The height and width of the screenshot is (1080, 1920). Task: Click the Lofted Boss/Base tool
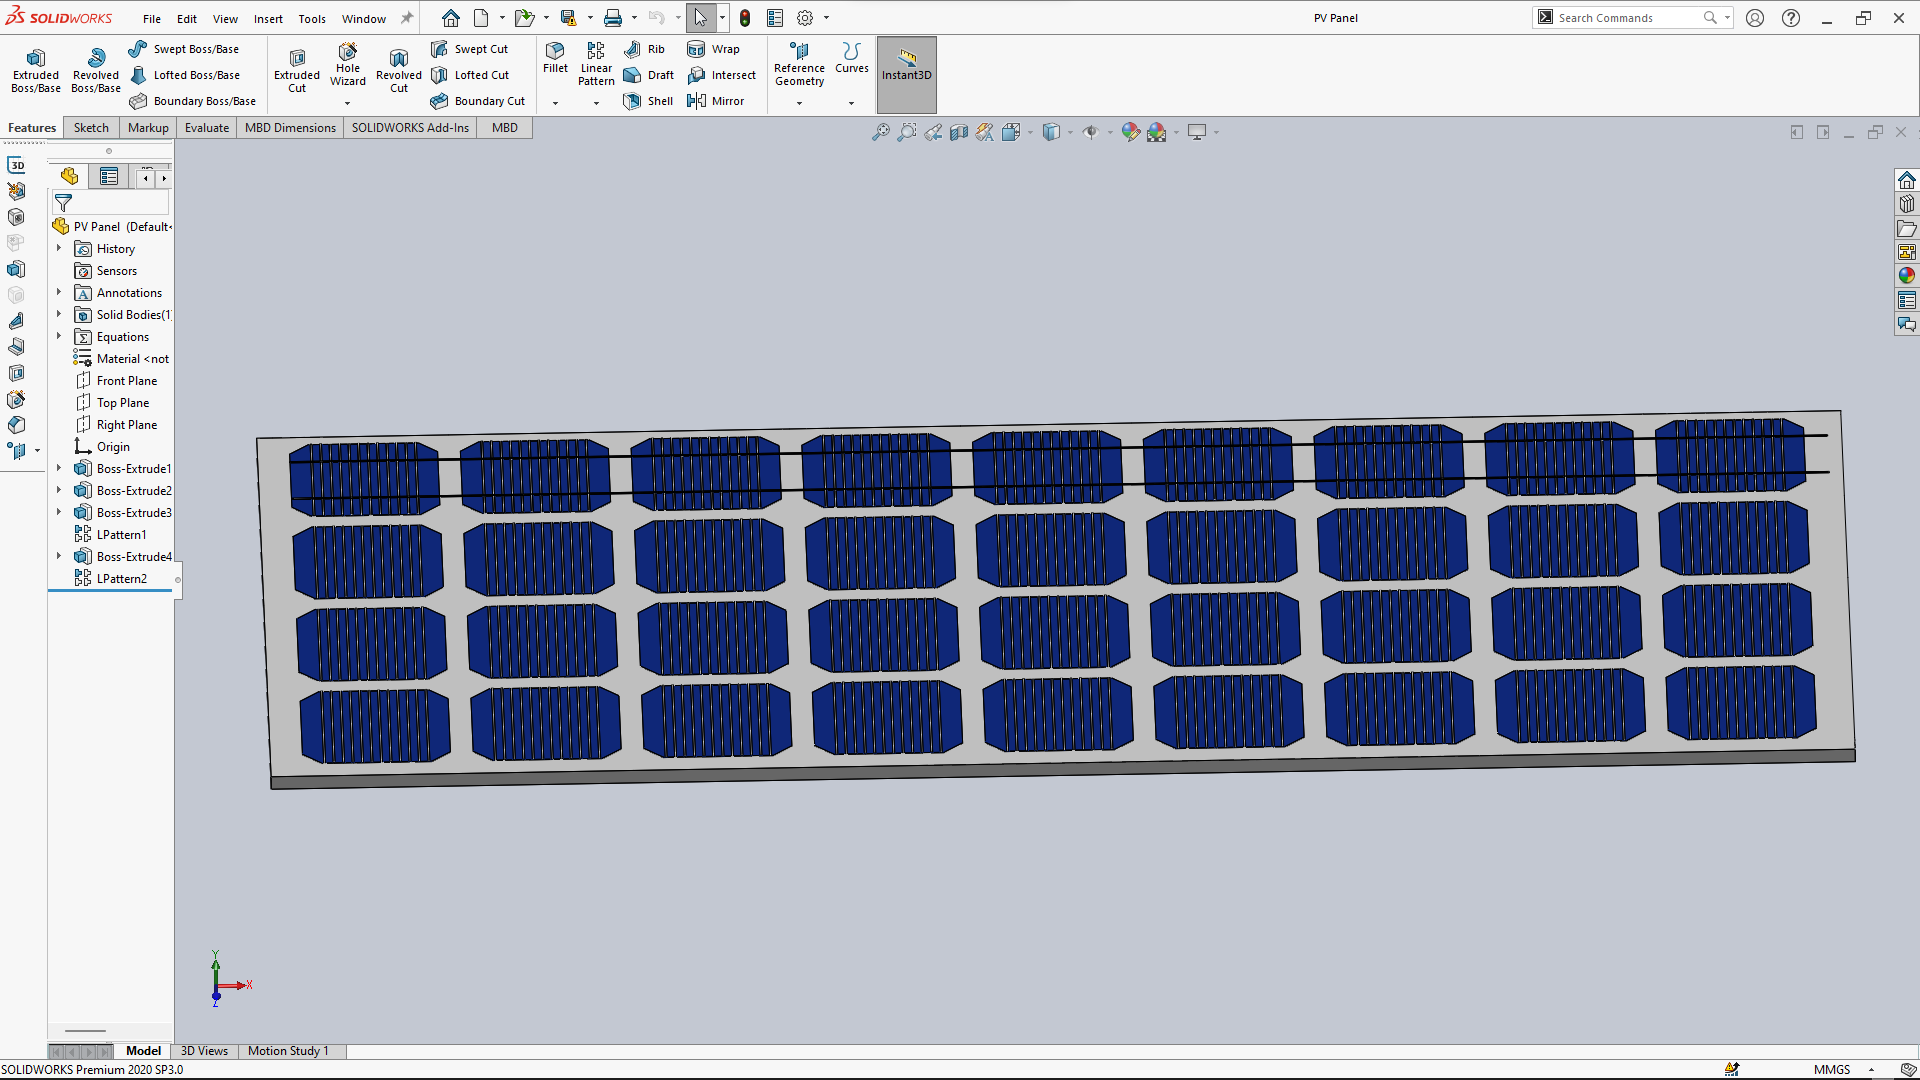click(184, 75)
